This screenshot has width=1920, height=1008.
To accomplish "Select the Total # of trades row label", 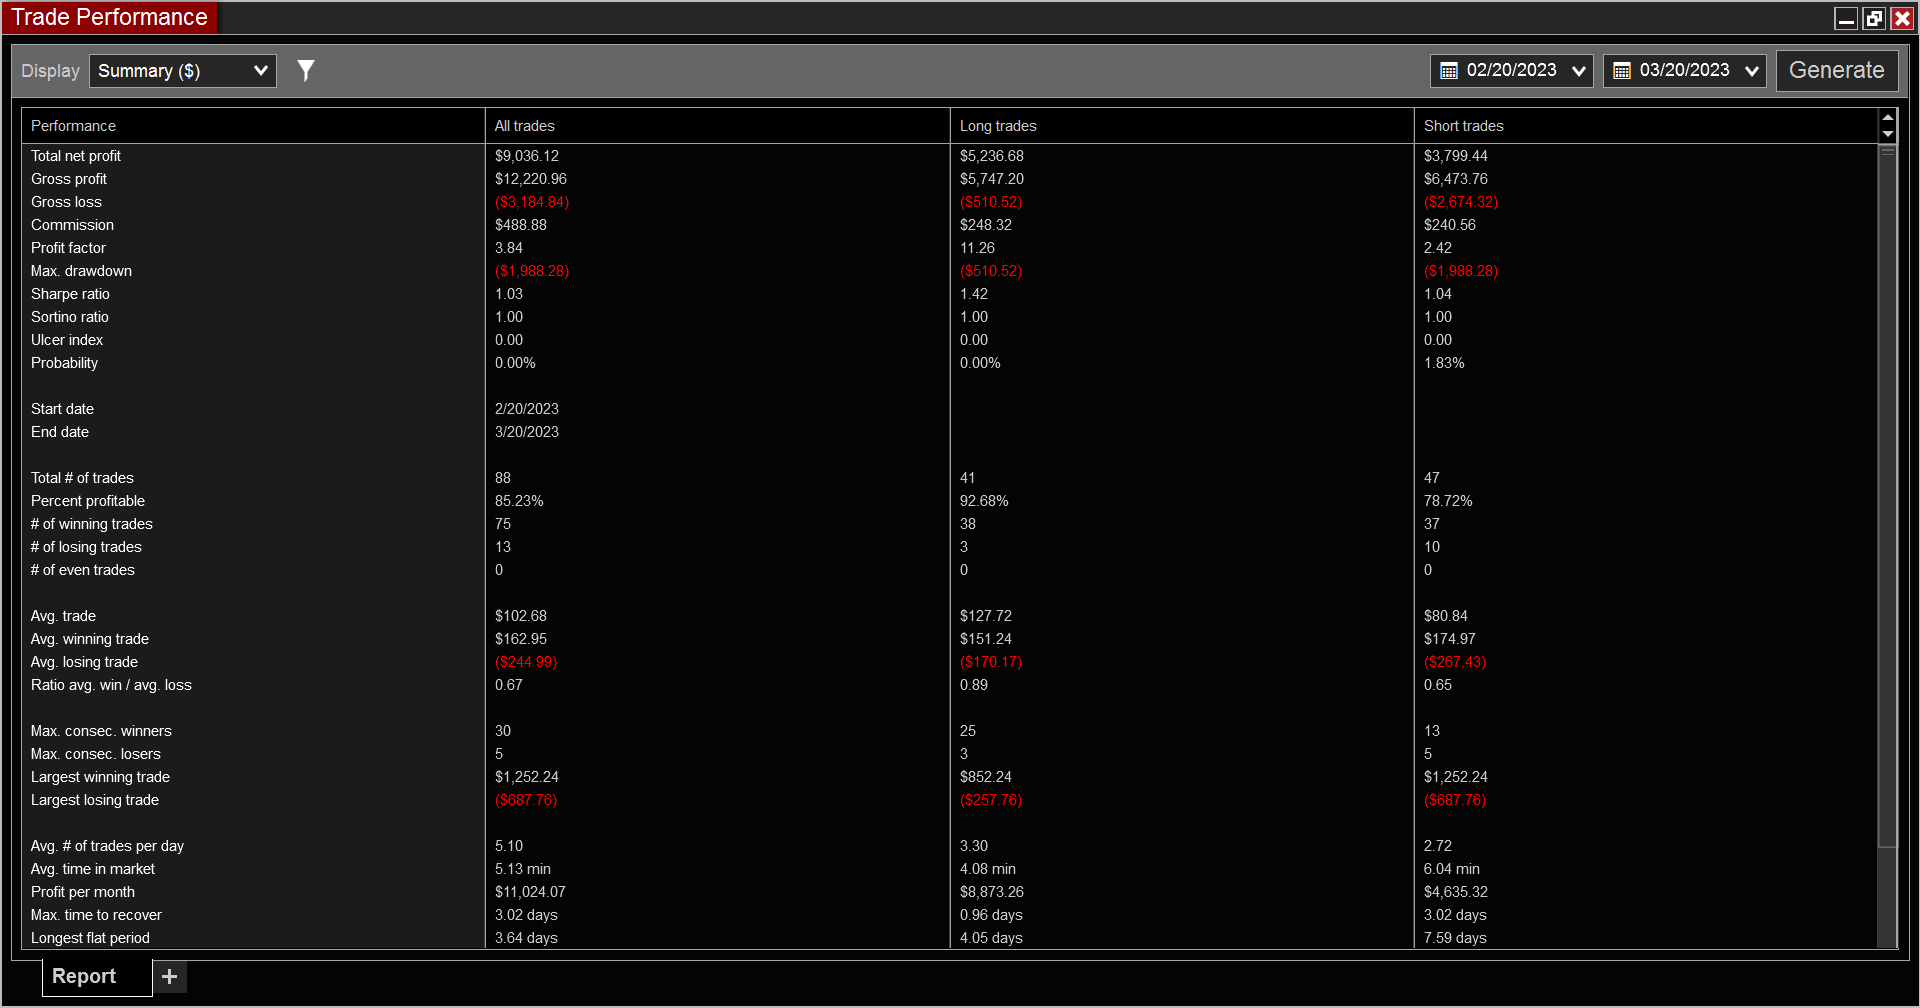I will click(82, 478).
